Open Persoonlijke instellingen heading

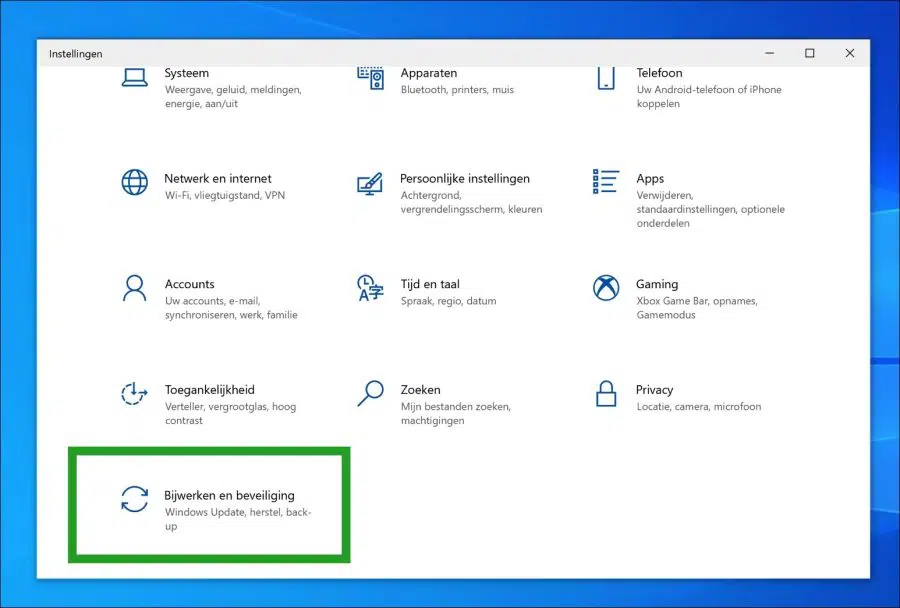coord(465,179)
